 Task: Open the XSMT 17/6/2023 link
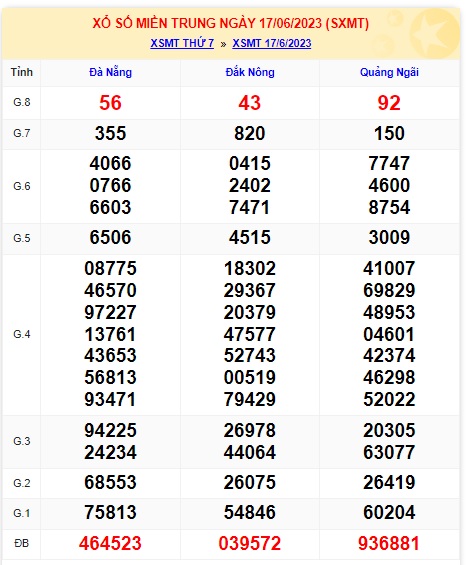272,43
